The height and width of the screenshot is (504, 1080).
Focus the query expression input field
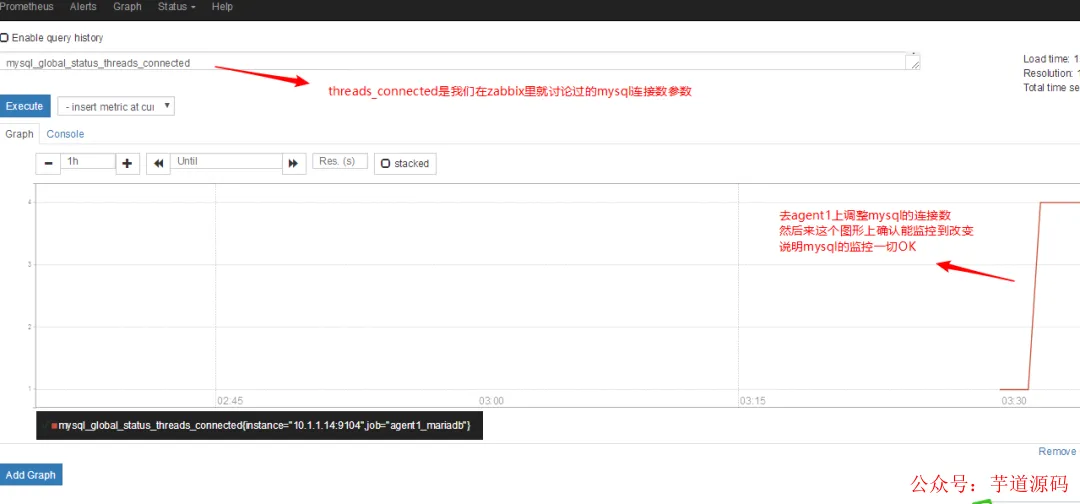tap(459, 62)
